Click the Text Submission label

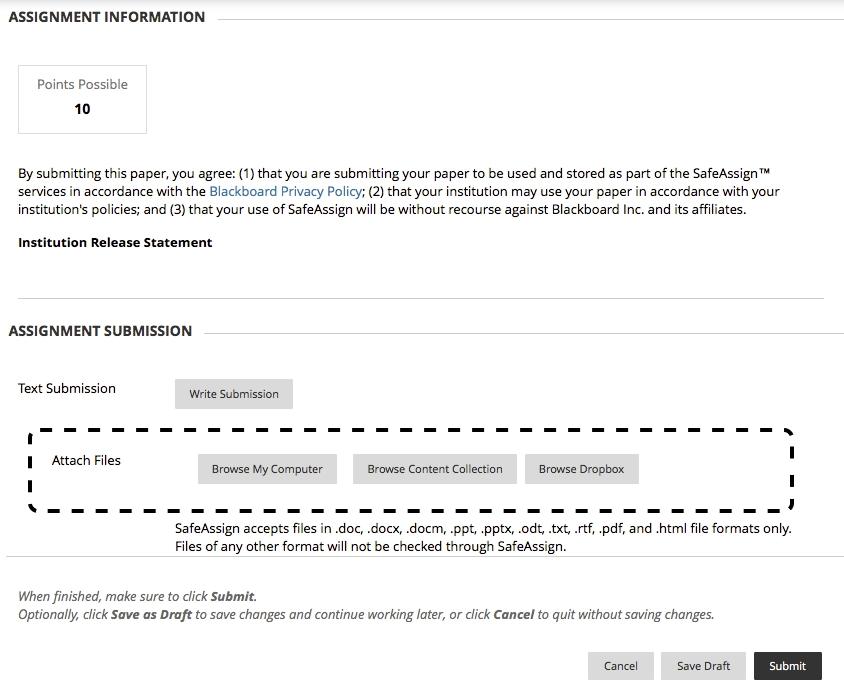(x=67, y=388)
